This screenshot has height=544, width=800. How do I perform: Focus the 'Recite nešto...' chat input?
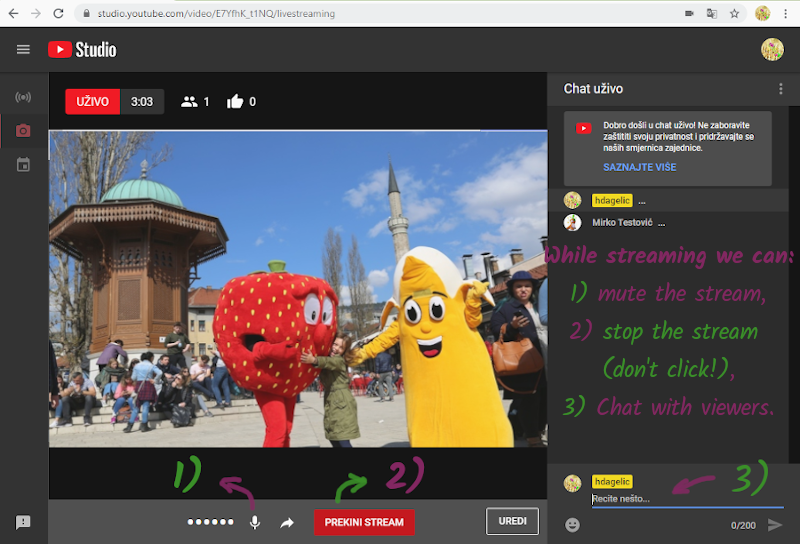[x=680, y=499]
